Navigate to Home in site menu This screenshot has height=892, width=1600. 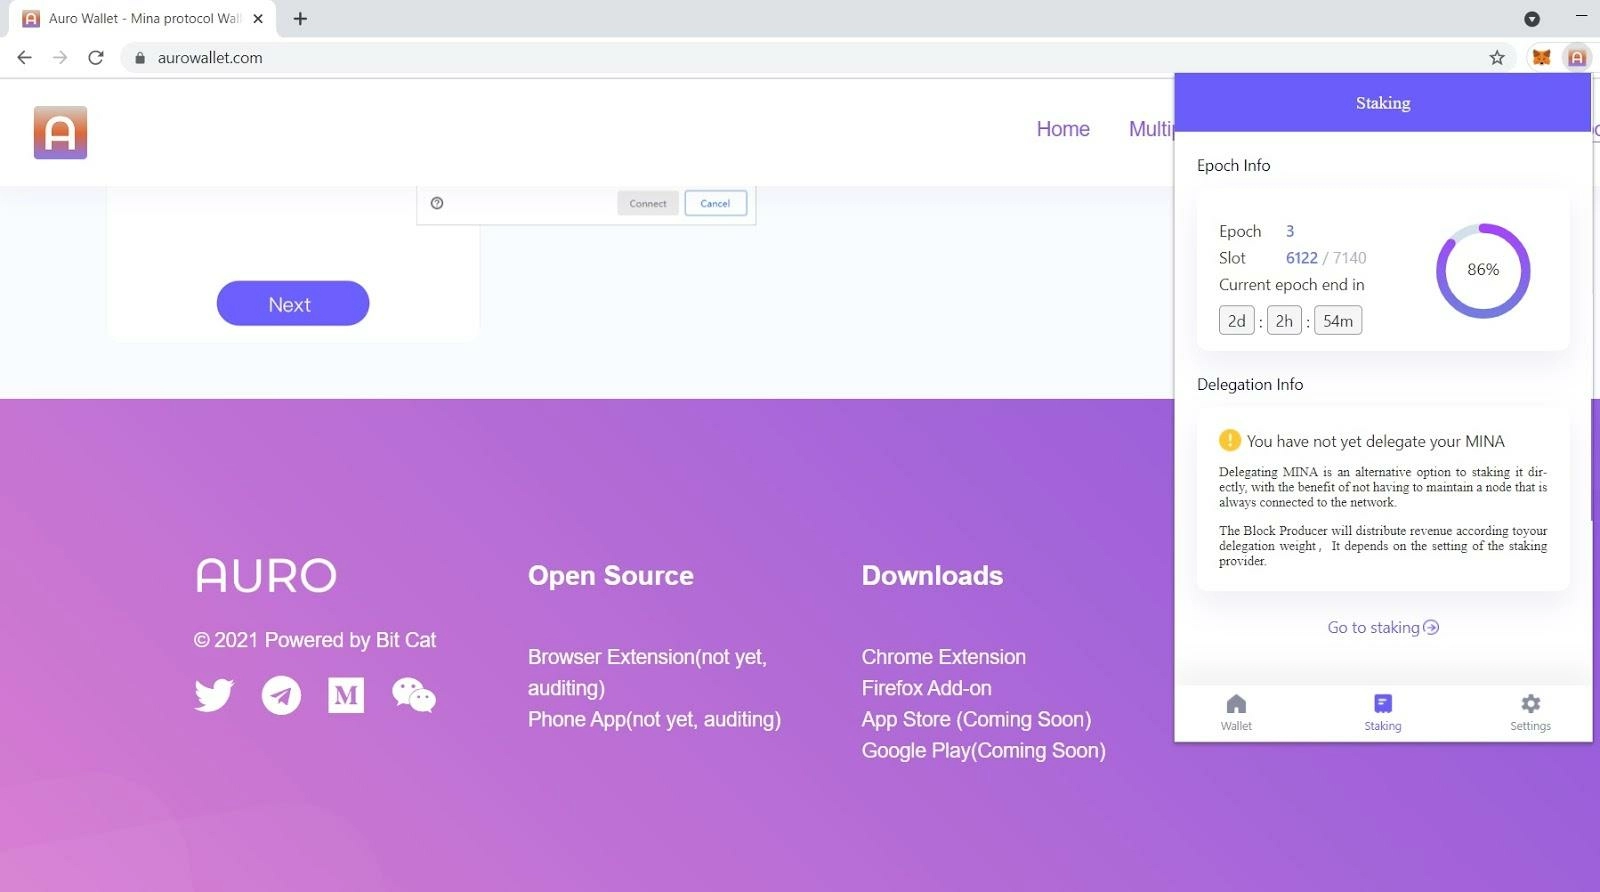click(1063, 129)
